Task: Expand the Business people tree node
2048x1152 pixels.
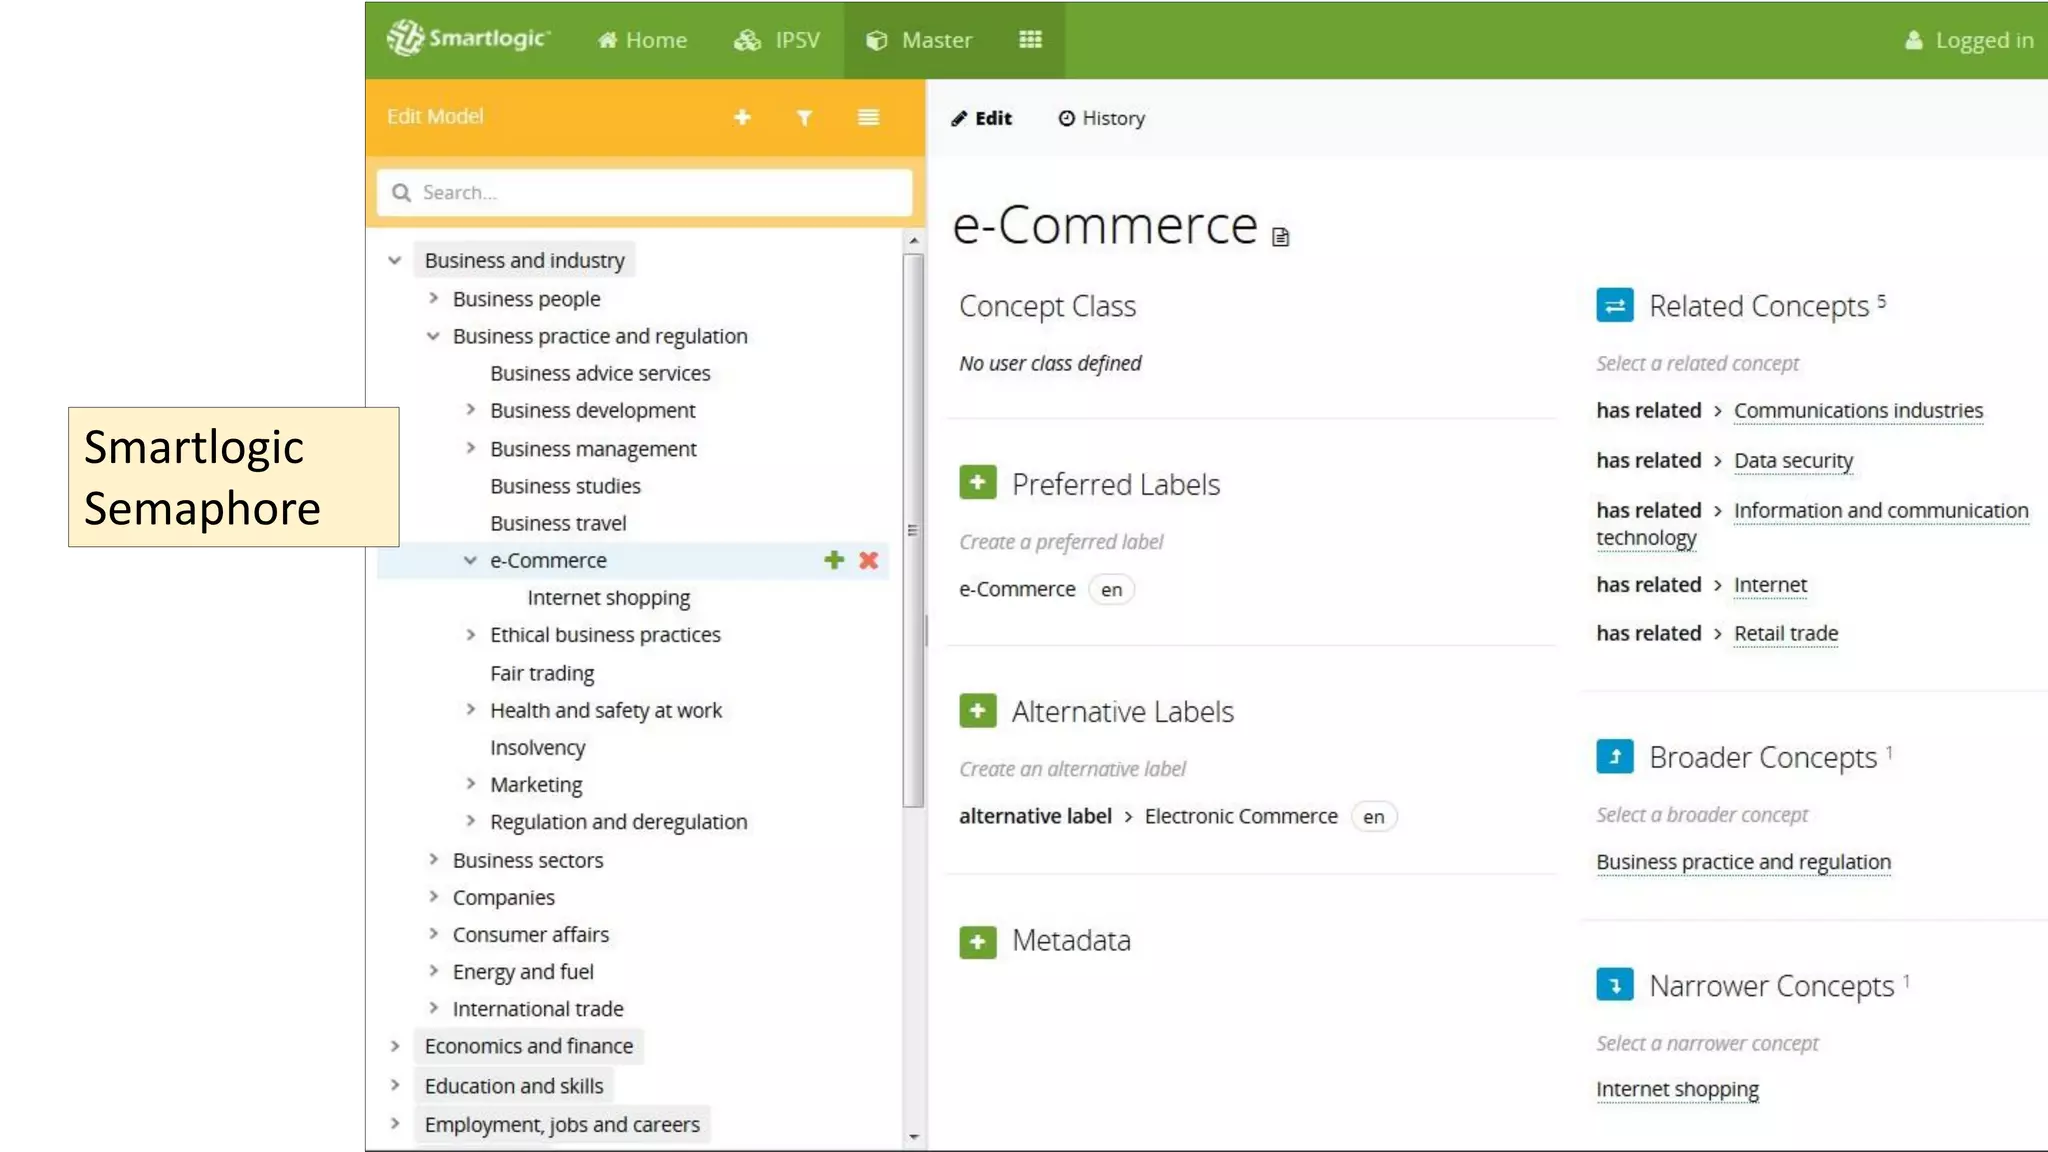Action: (433, 298)
